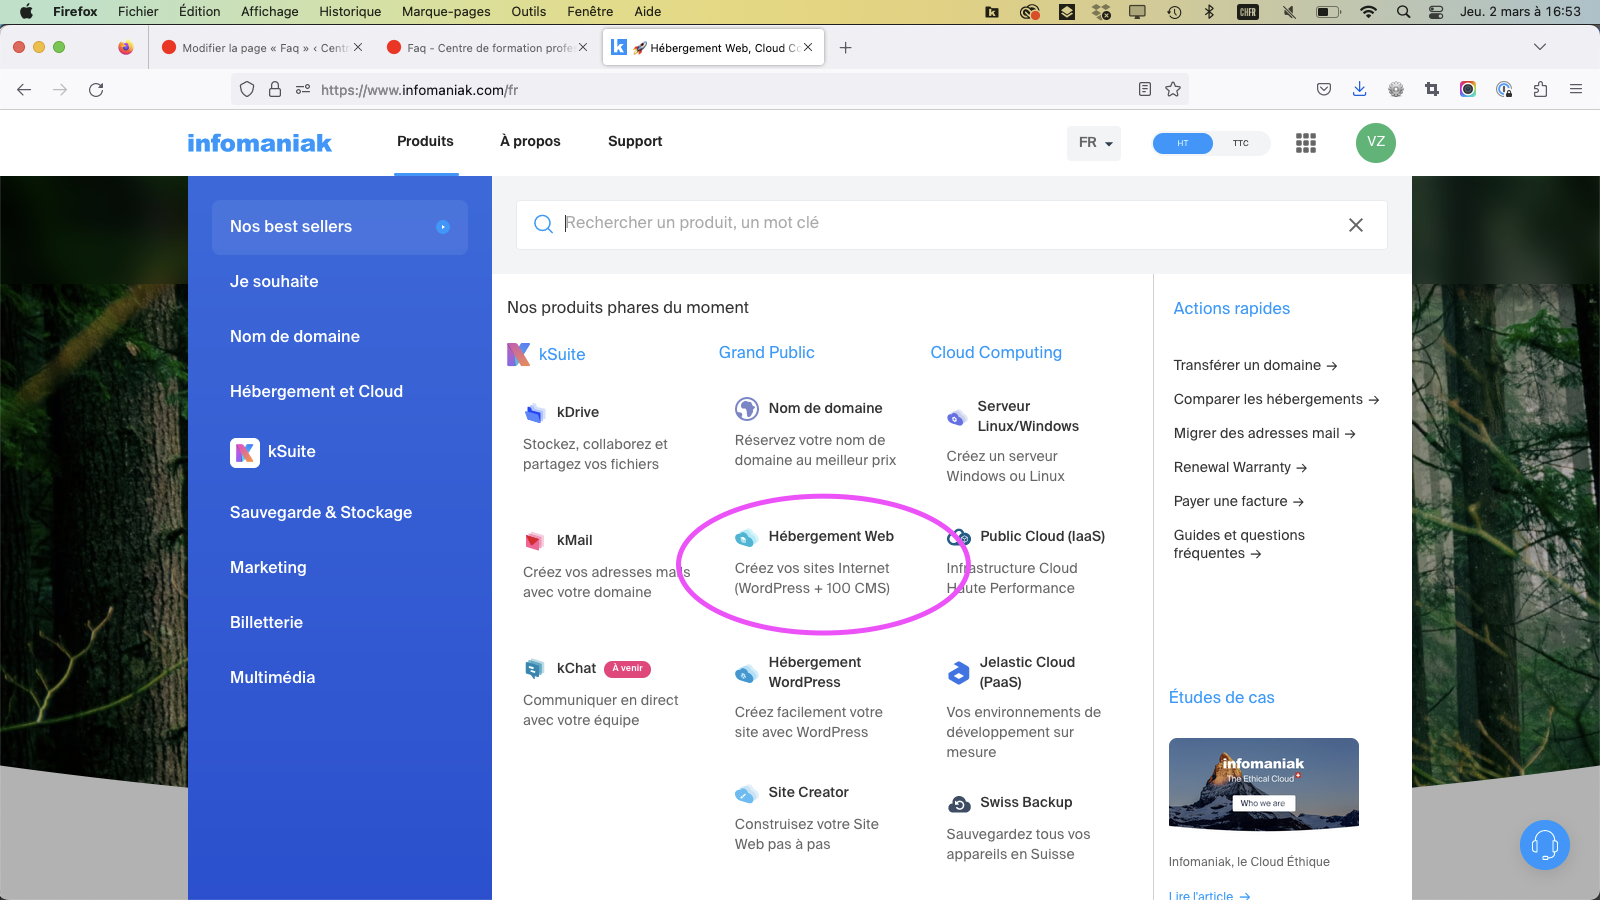
Task: Click Lire l'article link
Action: click(x=1209, y=895)
